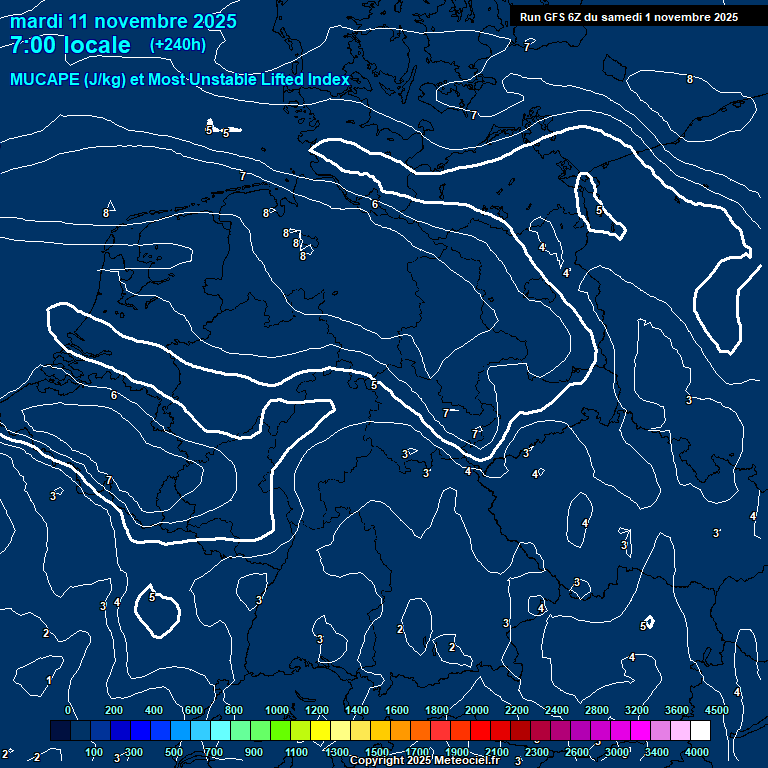Select the red 2000–2100 legend swatch
This screenshot has height=768, width=768.
point(480,730)
